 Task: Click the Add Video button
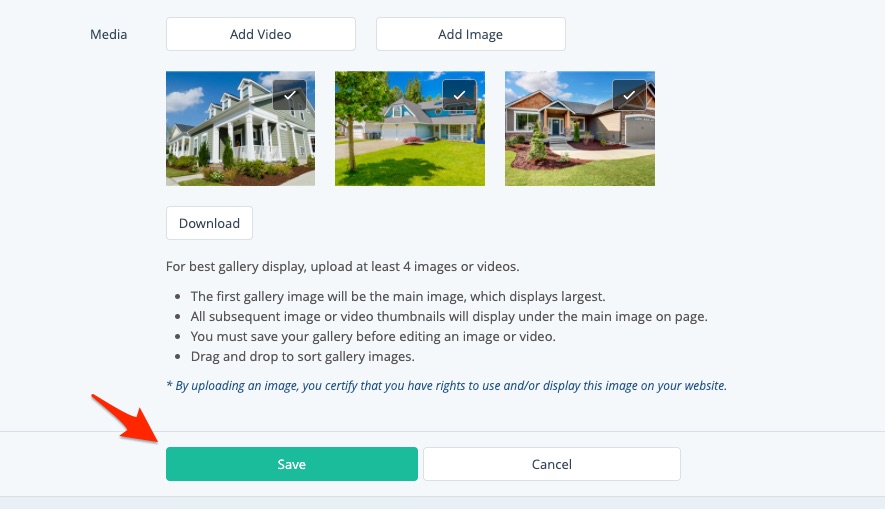[x=261, y=34]
